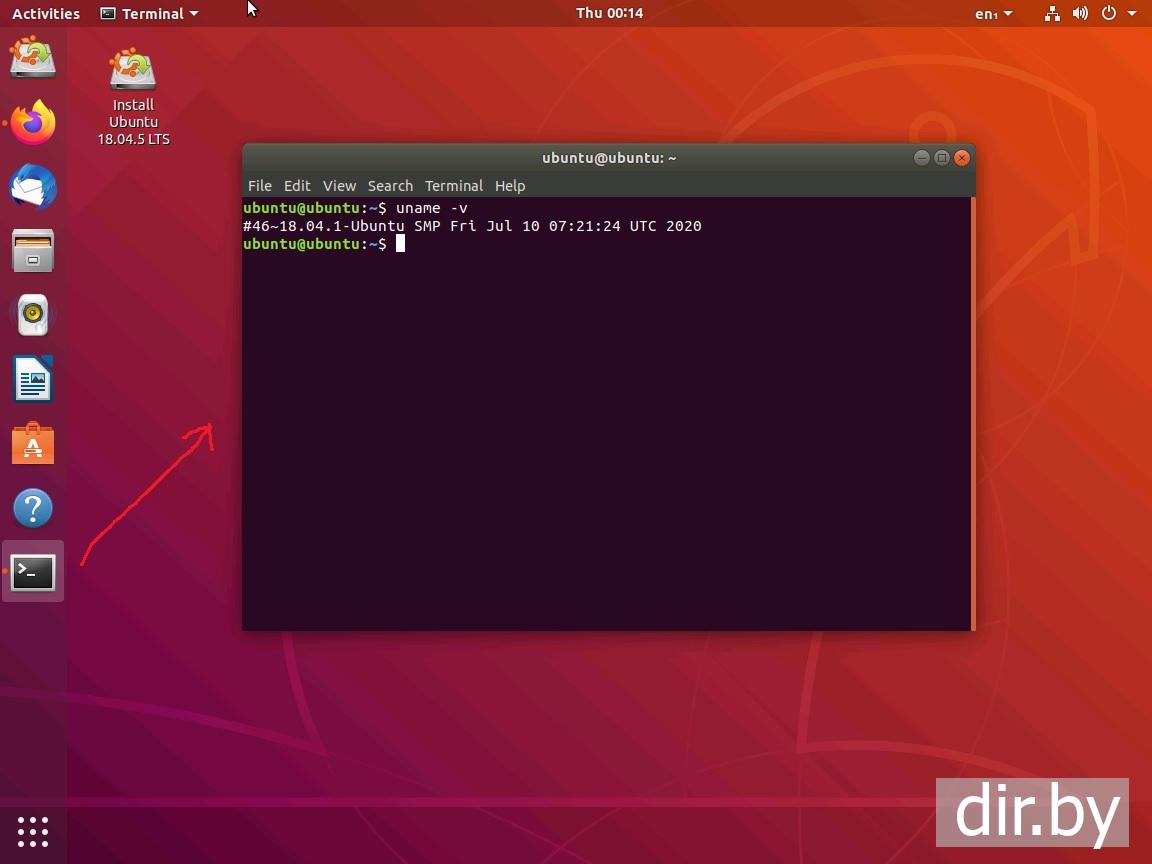The height and width of the screenshot is (864, 1152).
Task: Launch Rhythmbox music player
Action: 33,315
